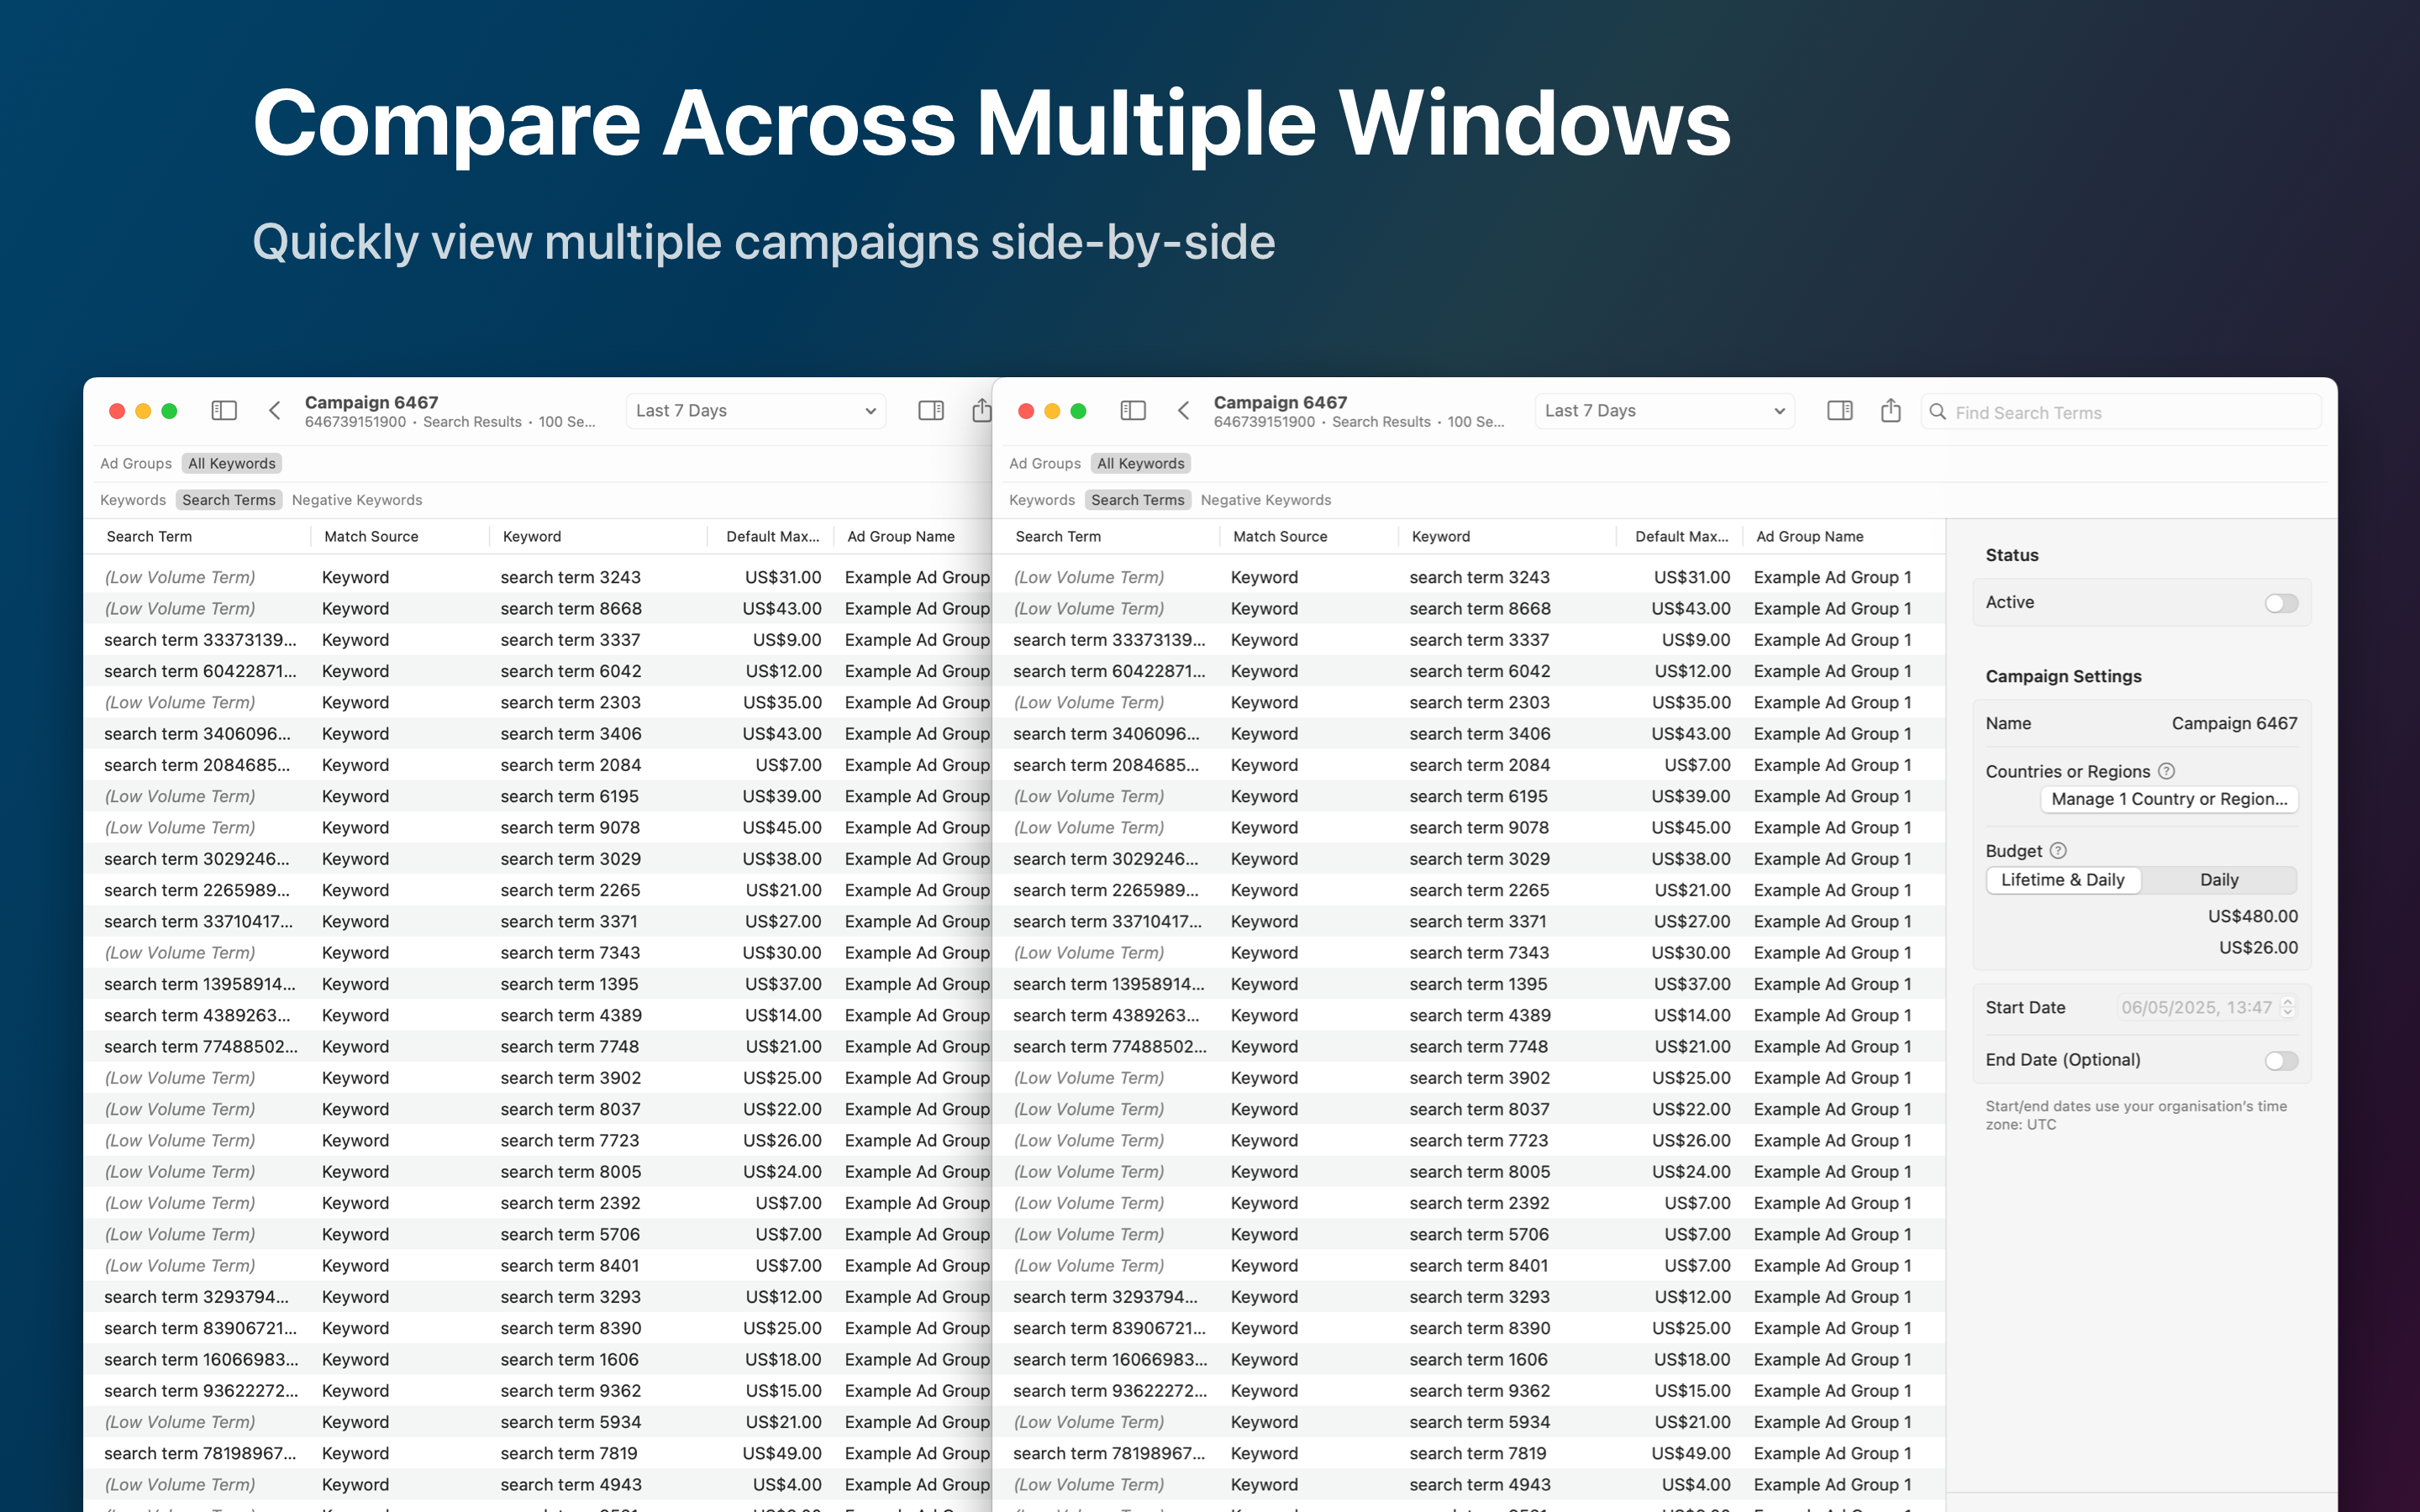Sort by Search Term column in right window
The image size is (2420, 1512).
click(x=1058, y=536)
